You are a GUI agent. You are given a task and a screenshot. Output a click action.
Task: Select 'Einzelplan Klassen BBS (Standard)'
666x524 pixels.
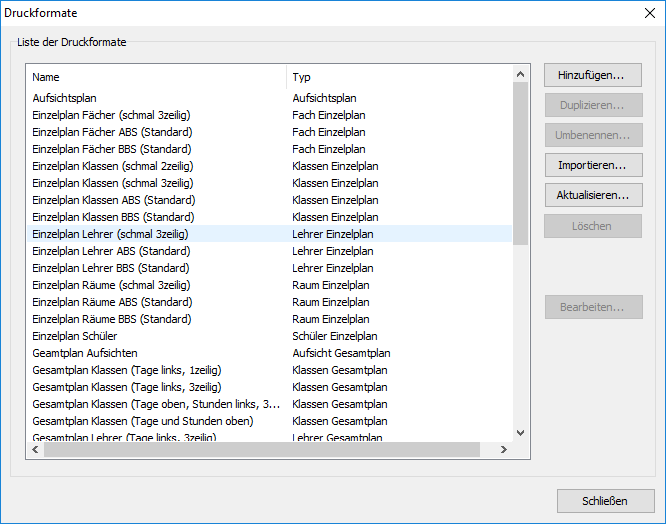(113, 217)
